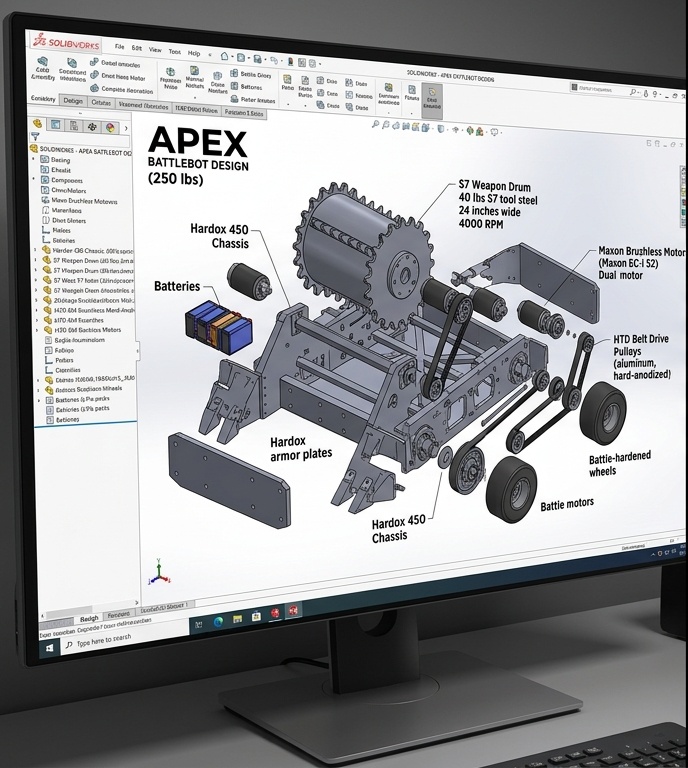Open dropdown arrow next to the Save icon

click(265, 60)
